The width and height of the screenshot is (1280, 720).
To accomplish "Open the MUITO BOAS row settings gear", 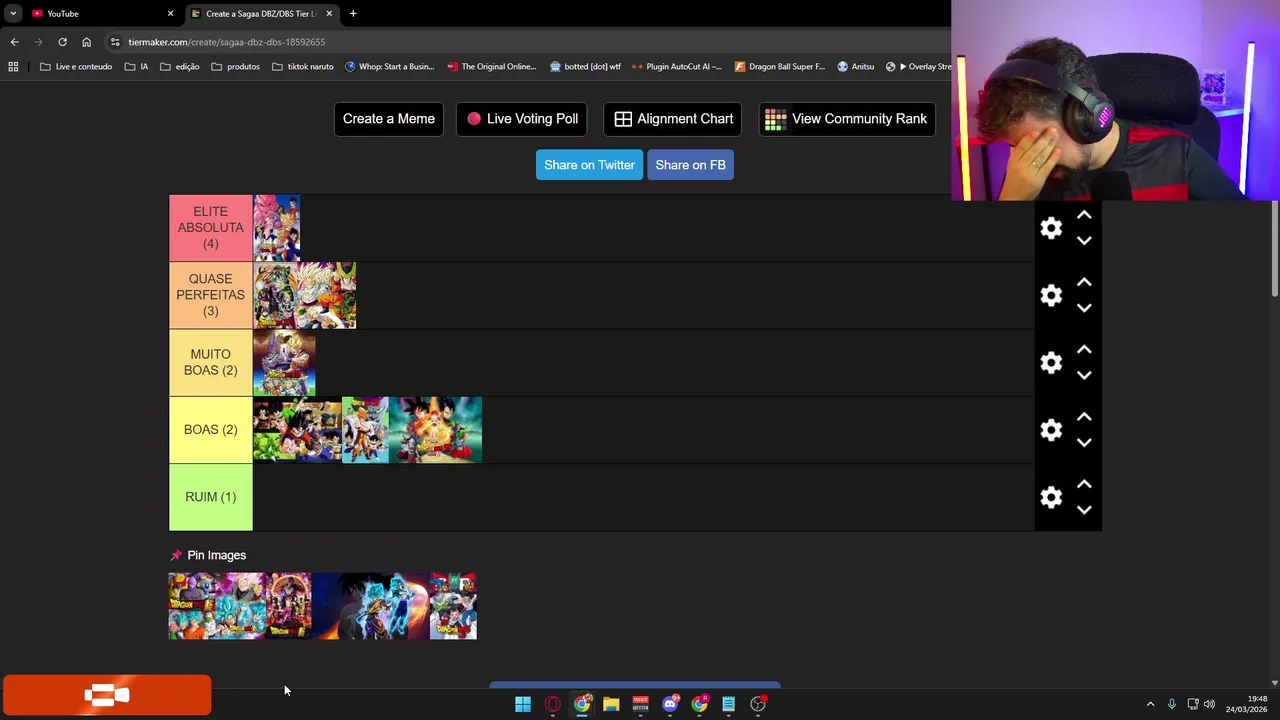I will click(x=1051, y=362).
